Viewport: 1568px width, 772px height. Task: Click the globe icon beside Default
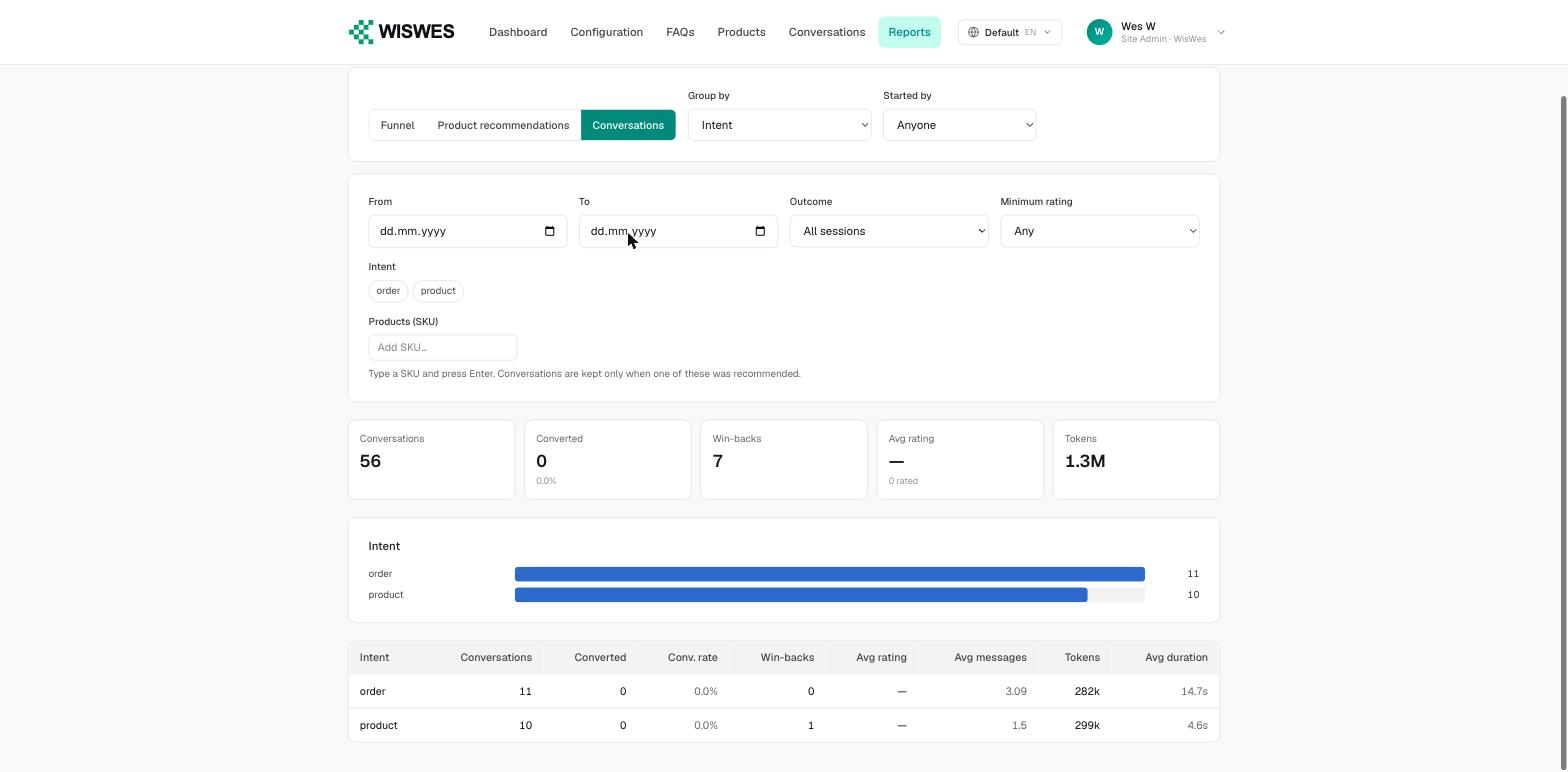(973, 32)
